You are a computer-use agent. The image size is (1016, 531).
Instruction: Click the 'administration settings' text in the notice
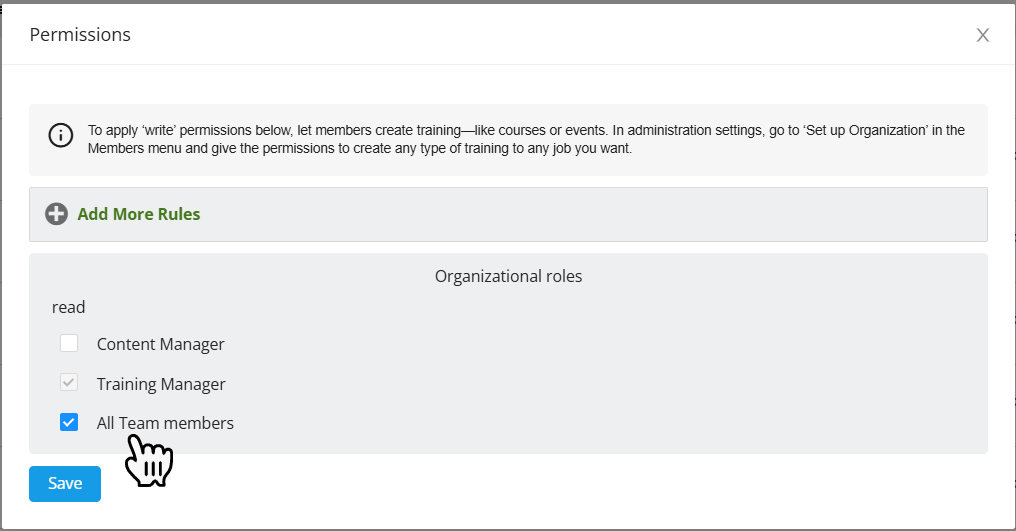click(x=698, y=130)
